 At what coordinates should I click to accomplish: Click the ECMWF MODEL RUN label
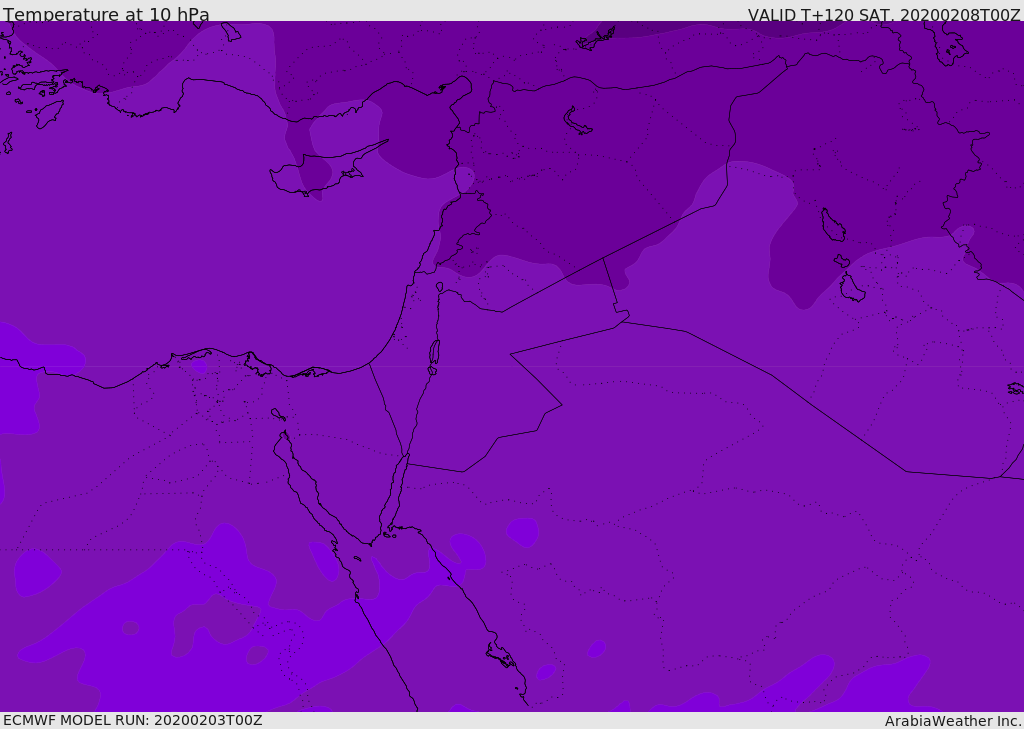click(x=132, y=720)
